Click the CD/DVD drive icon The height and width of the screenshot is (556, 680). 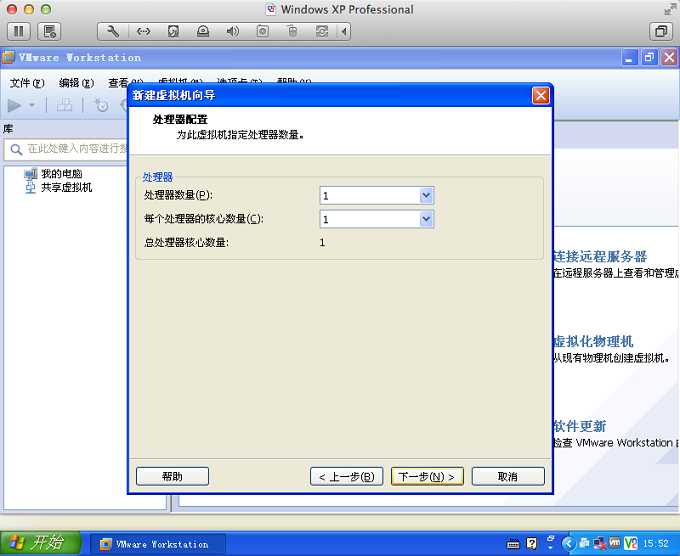(x=203, y=31)
